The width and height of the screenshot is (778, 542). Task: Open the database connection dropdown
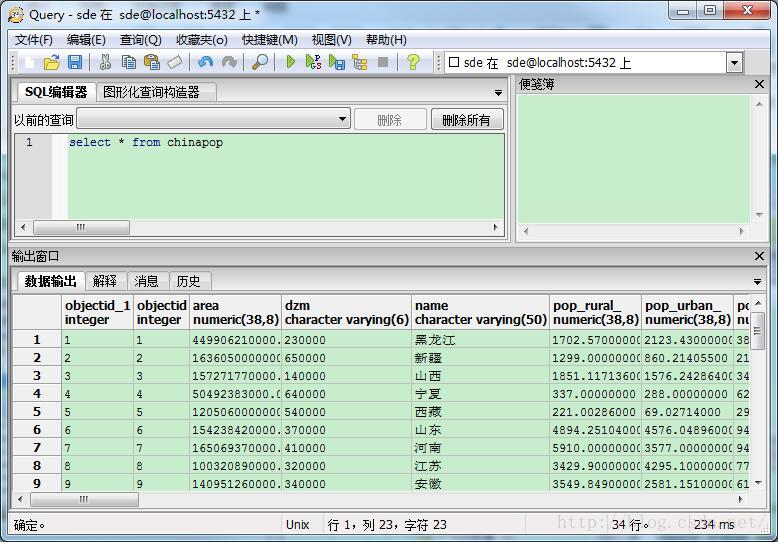(x=735, y=63)
